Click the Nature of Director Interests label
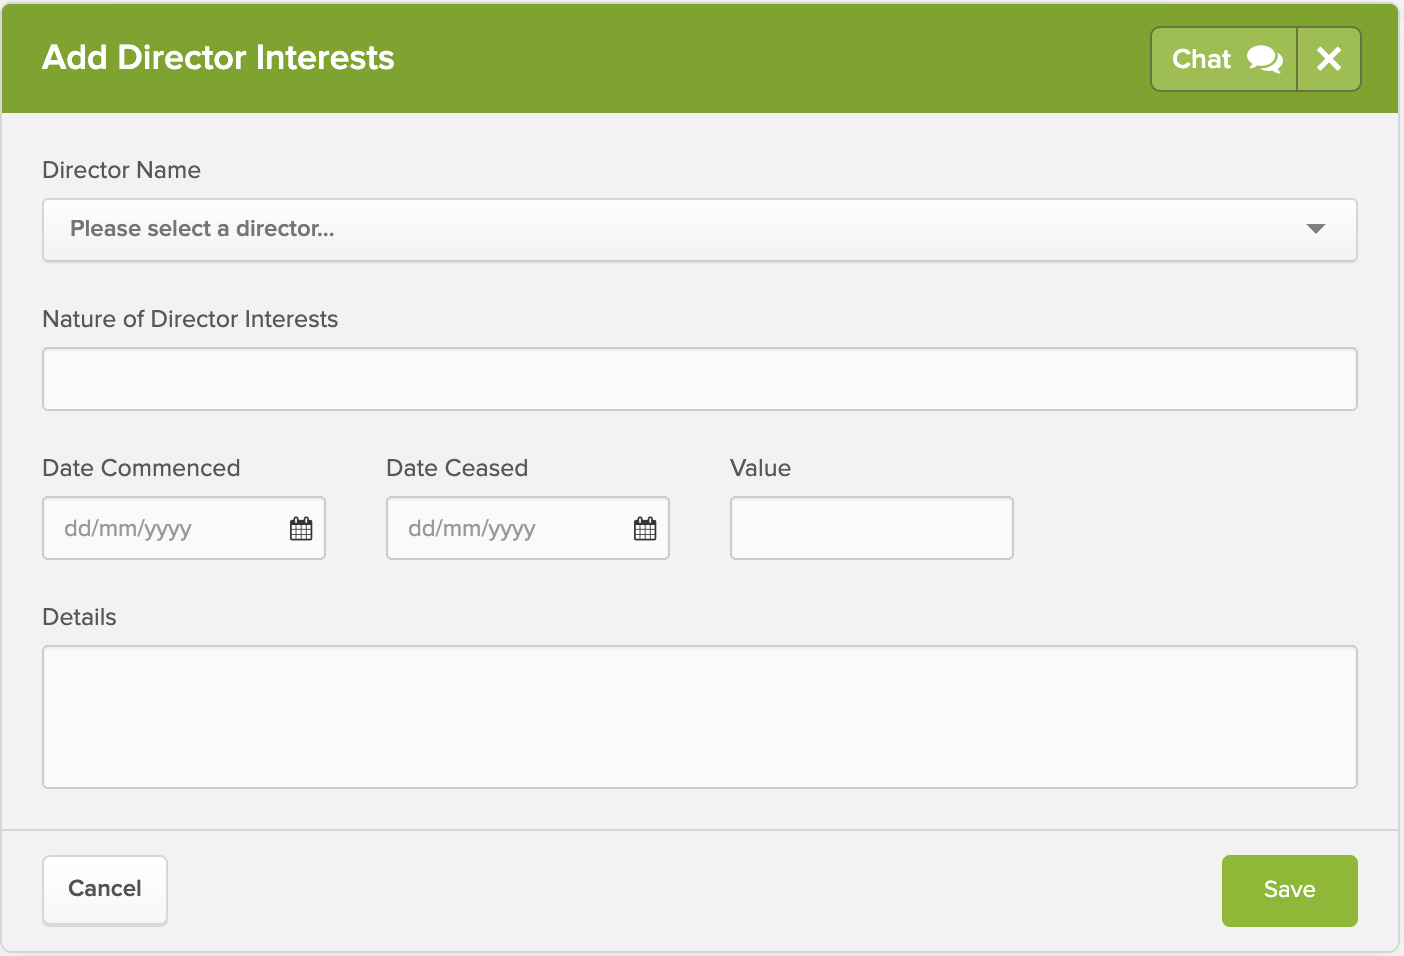The image size is (1404, 956). point(190,319)
